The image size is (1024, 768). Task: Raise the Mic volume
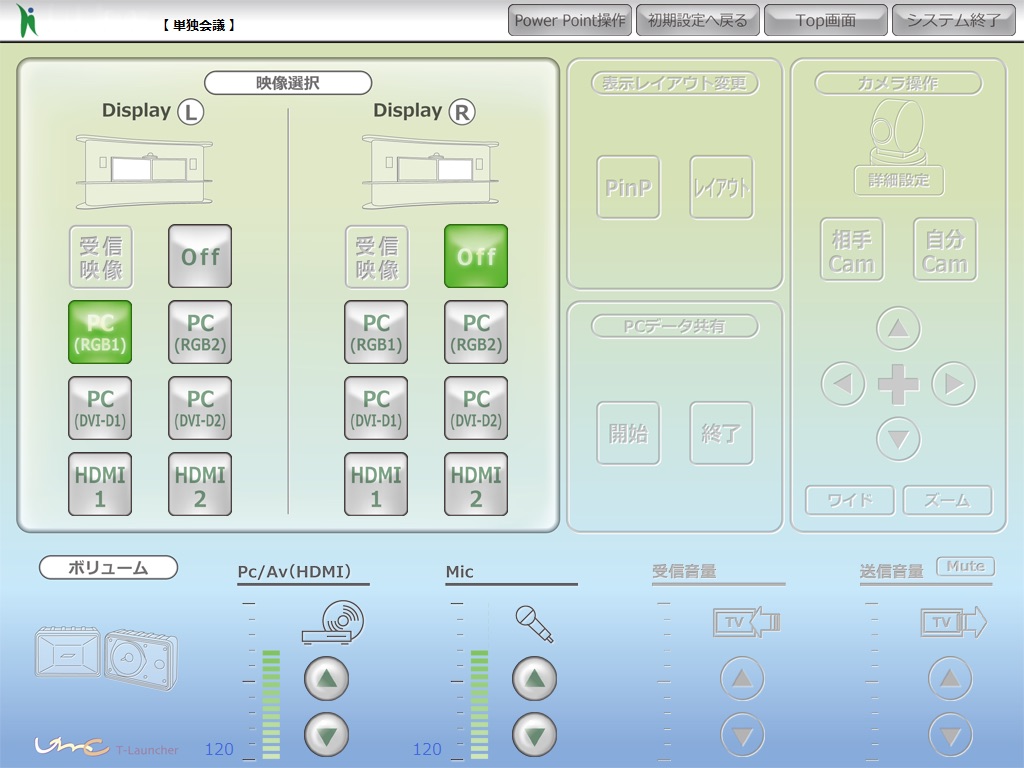534,680
